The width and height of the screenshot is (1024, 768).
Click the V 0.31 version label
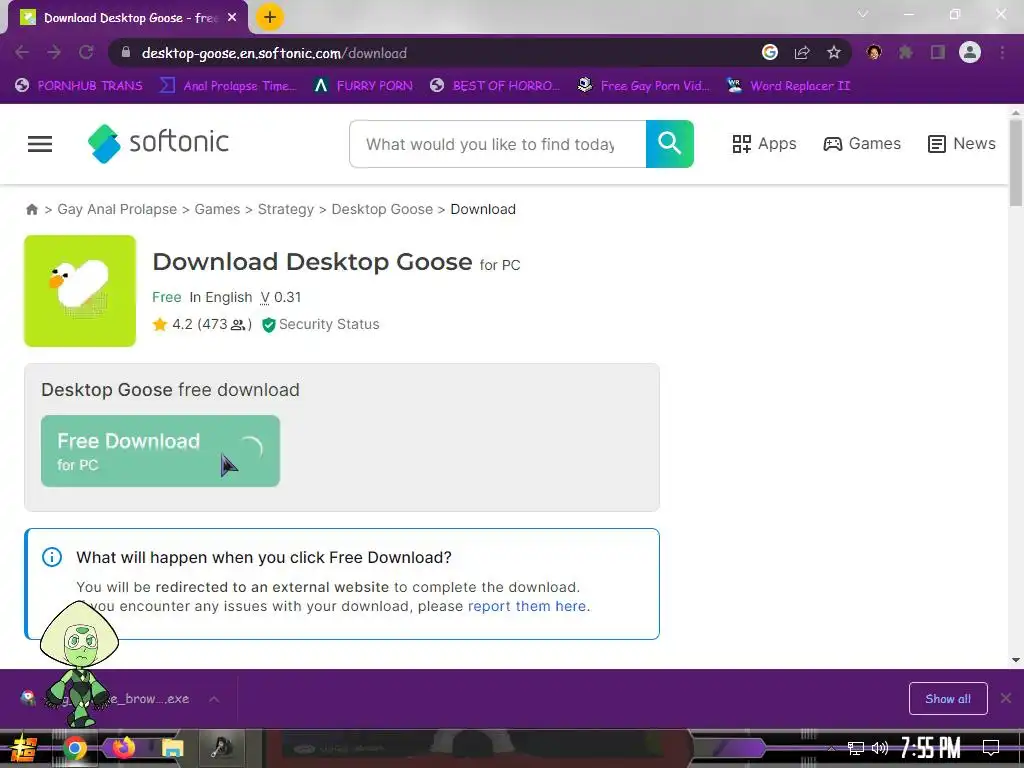click(281, 297)
